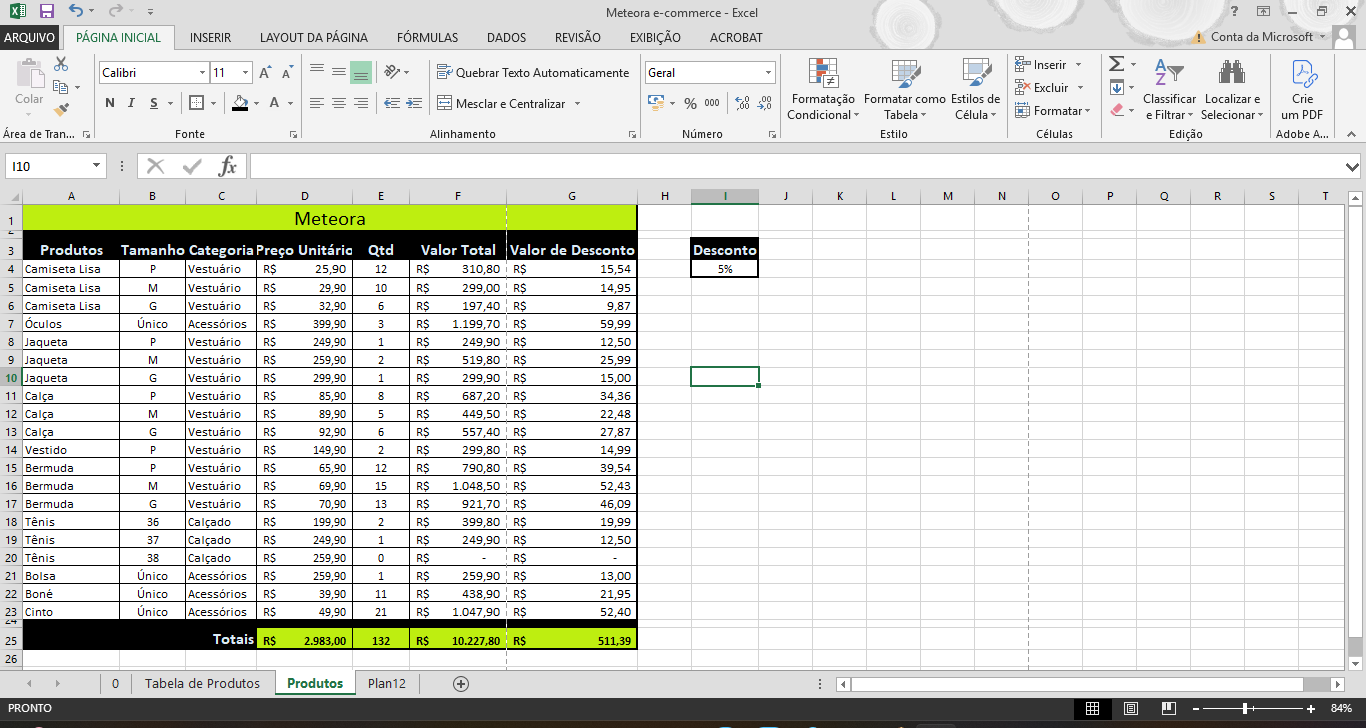The width and height of the screenshot is (1366, 728).
Task: Open Formatação Condicional menu
Action: [823, 91]
